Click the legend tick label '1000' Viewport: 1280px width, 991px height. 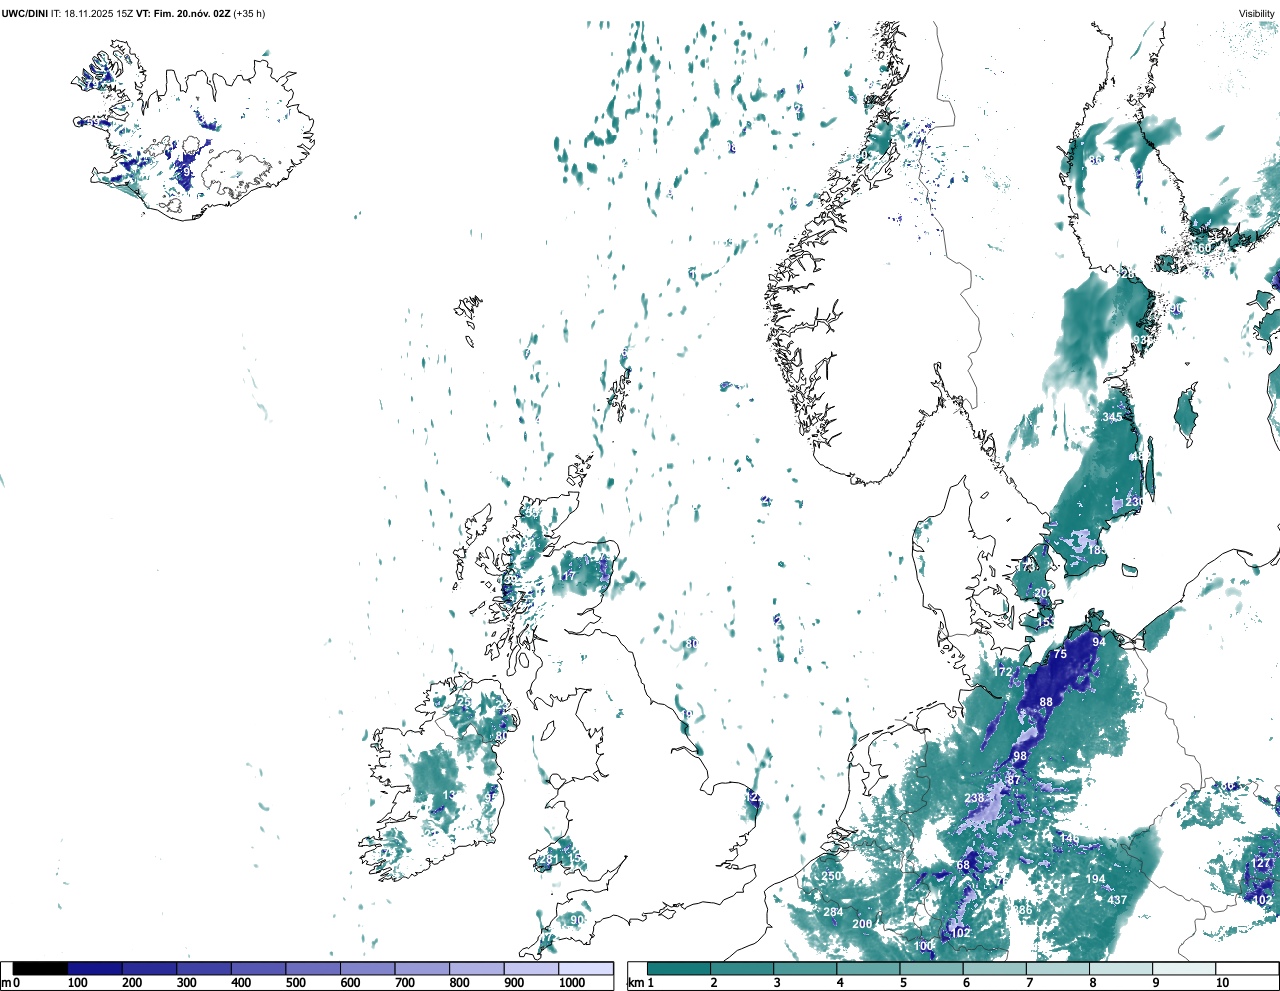[x=572, y=983]
